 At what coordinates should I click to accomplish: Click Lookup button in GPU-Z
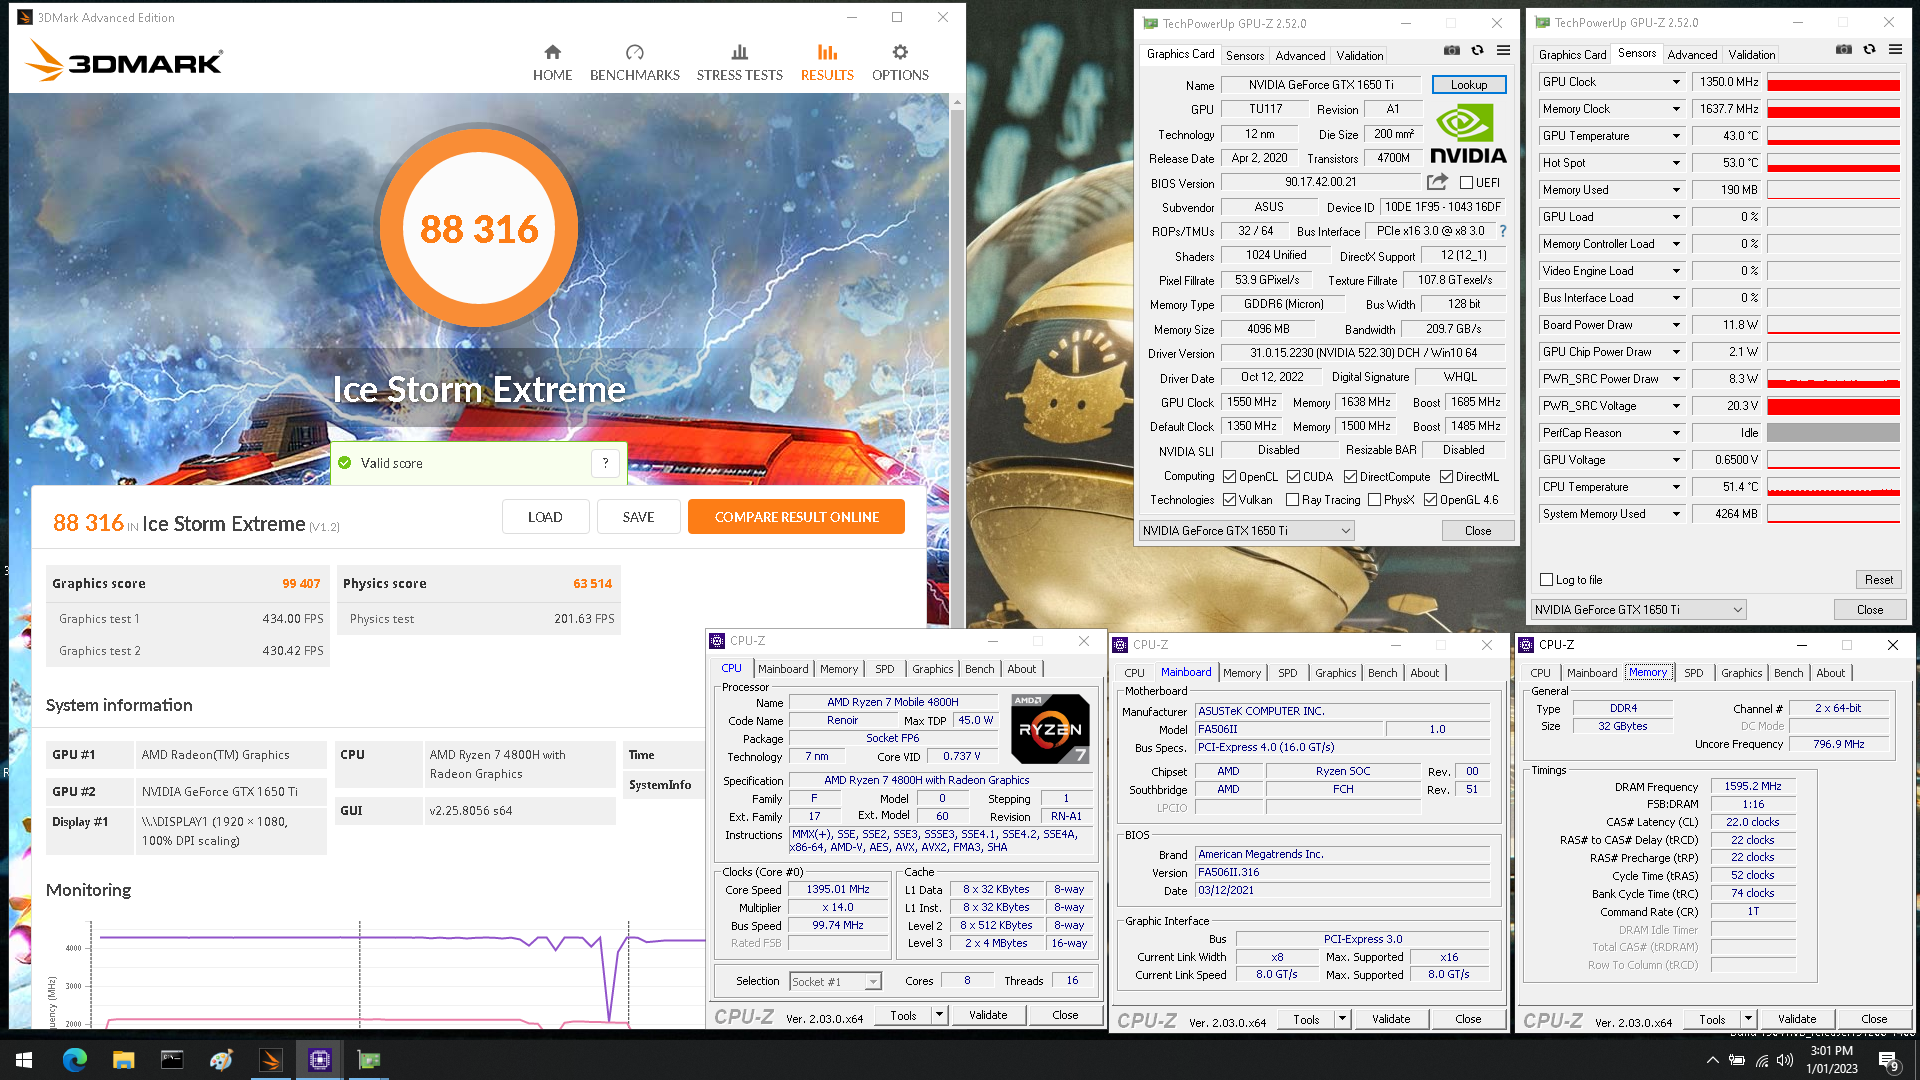(1469, 85)
